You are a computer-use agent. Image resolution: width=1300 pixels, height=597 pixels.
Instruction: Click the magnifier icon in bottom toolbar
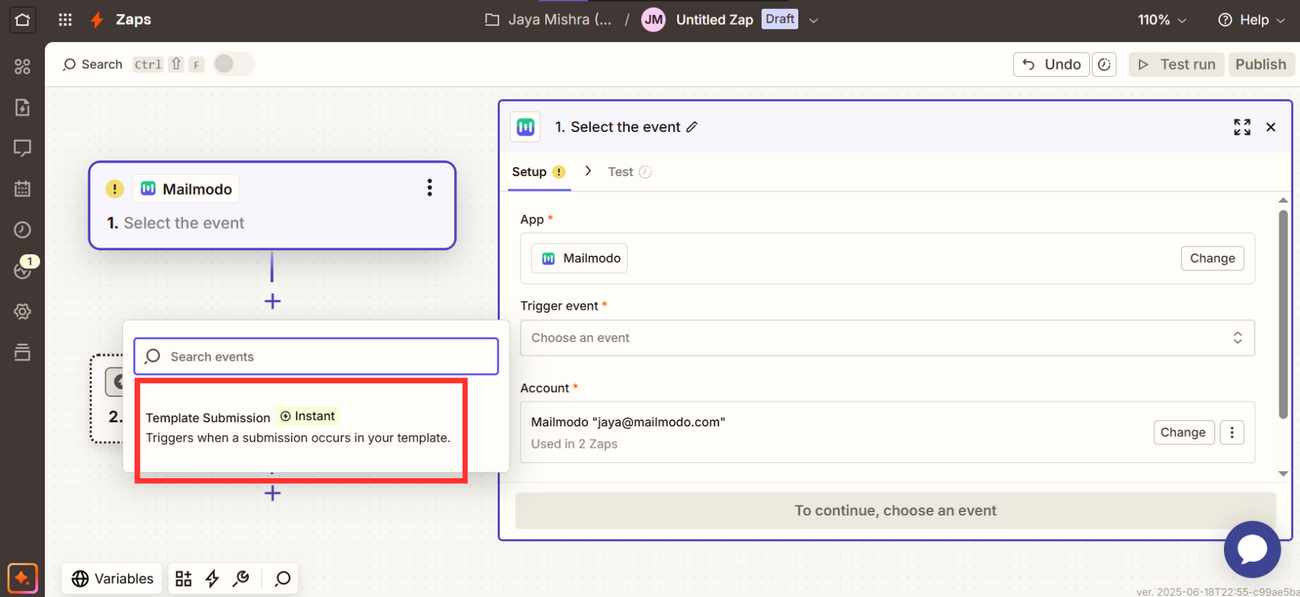pyautogui.click(x=283, y=578)
